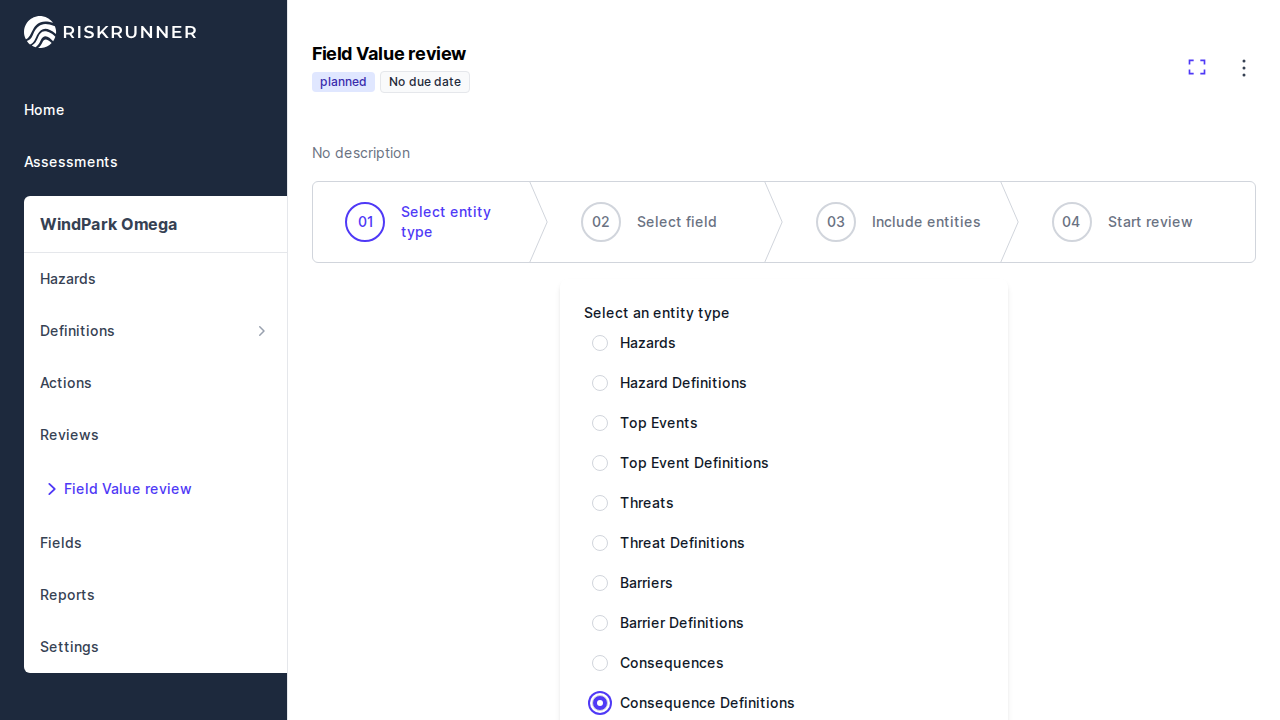Click the planned status badge
This screenshot has width=1280, height=720.
coord(343,82)
